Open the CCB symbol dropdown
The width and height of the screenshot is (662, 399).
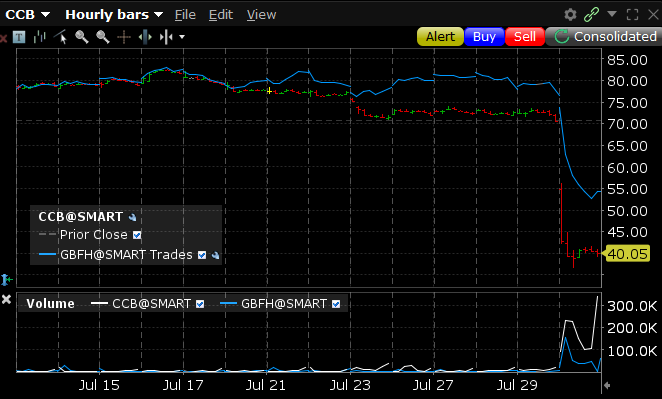[27, 15]
